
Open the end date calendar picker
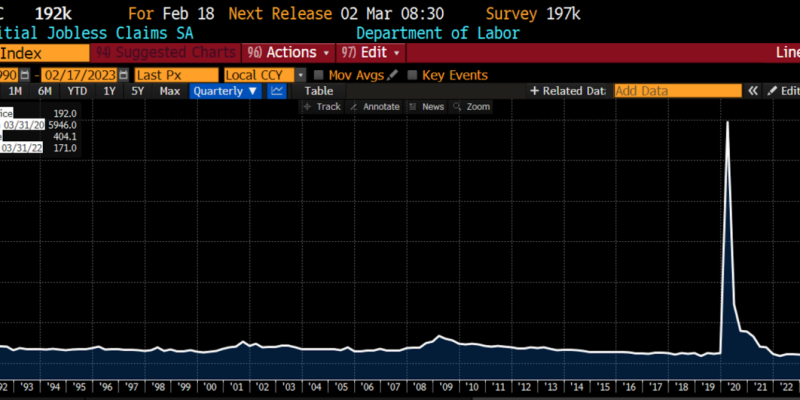pyautogui.click(x=124, y=75)
